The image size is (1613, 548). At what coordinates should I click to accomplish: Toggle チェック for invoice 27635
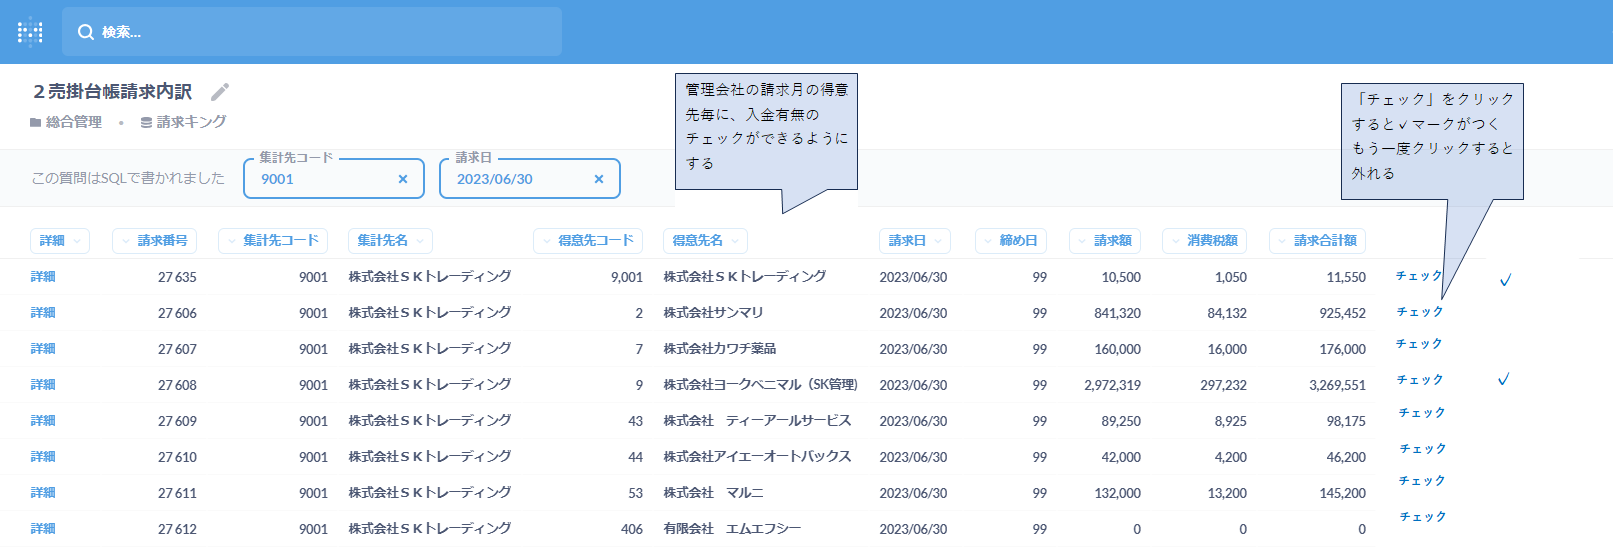1419,276
